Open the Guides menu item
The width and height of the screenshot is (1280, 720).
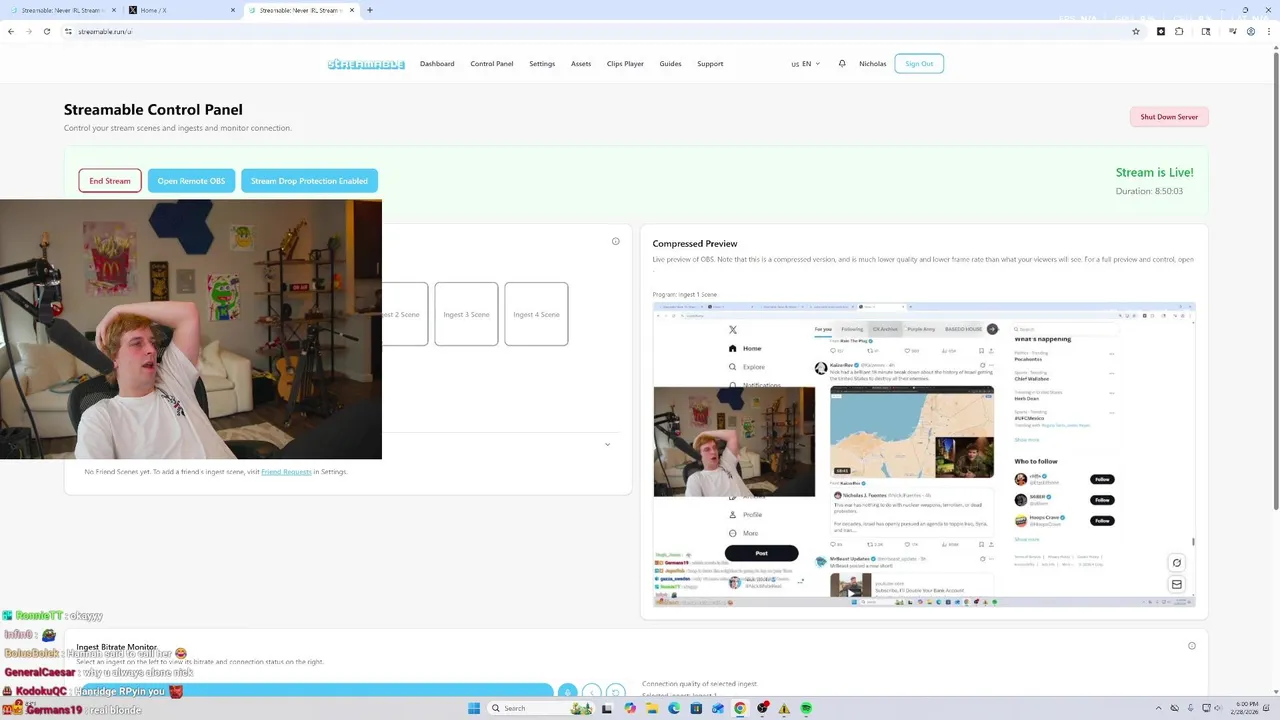coord(670,64)
